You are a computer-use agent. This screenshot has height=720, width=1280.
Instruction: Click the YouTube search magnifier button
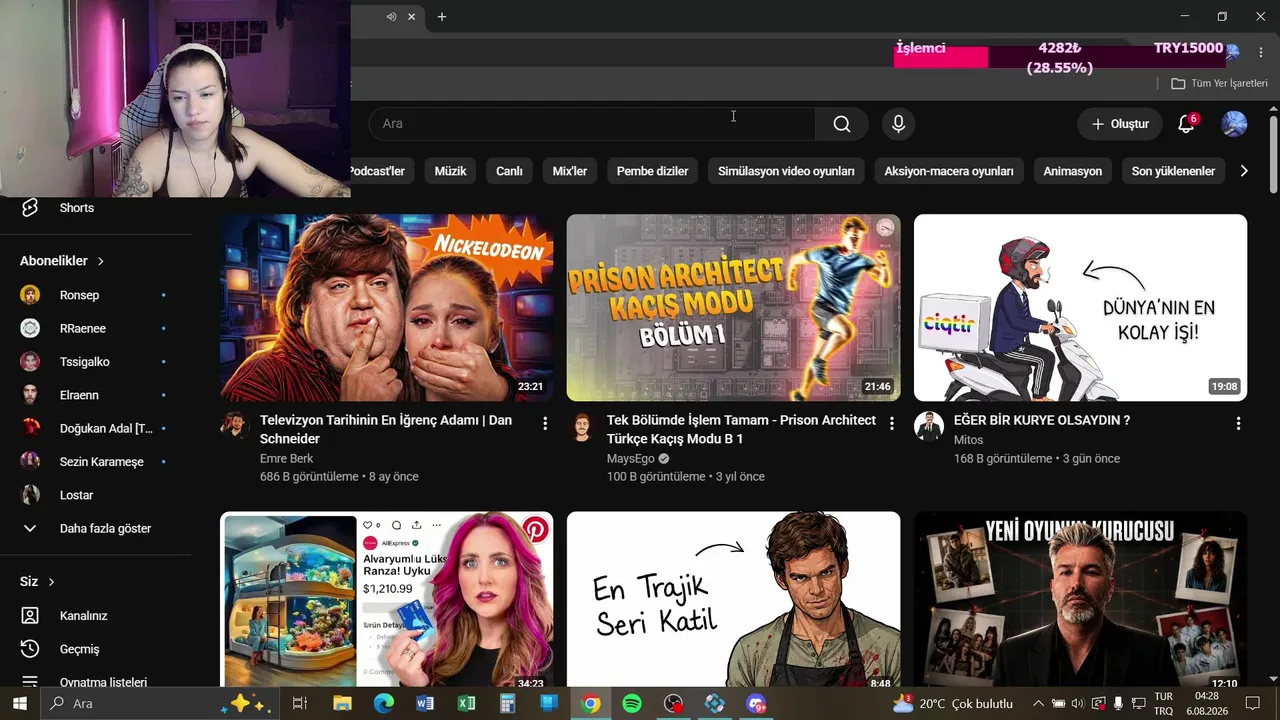click(x=842, y=124)
